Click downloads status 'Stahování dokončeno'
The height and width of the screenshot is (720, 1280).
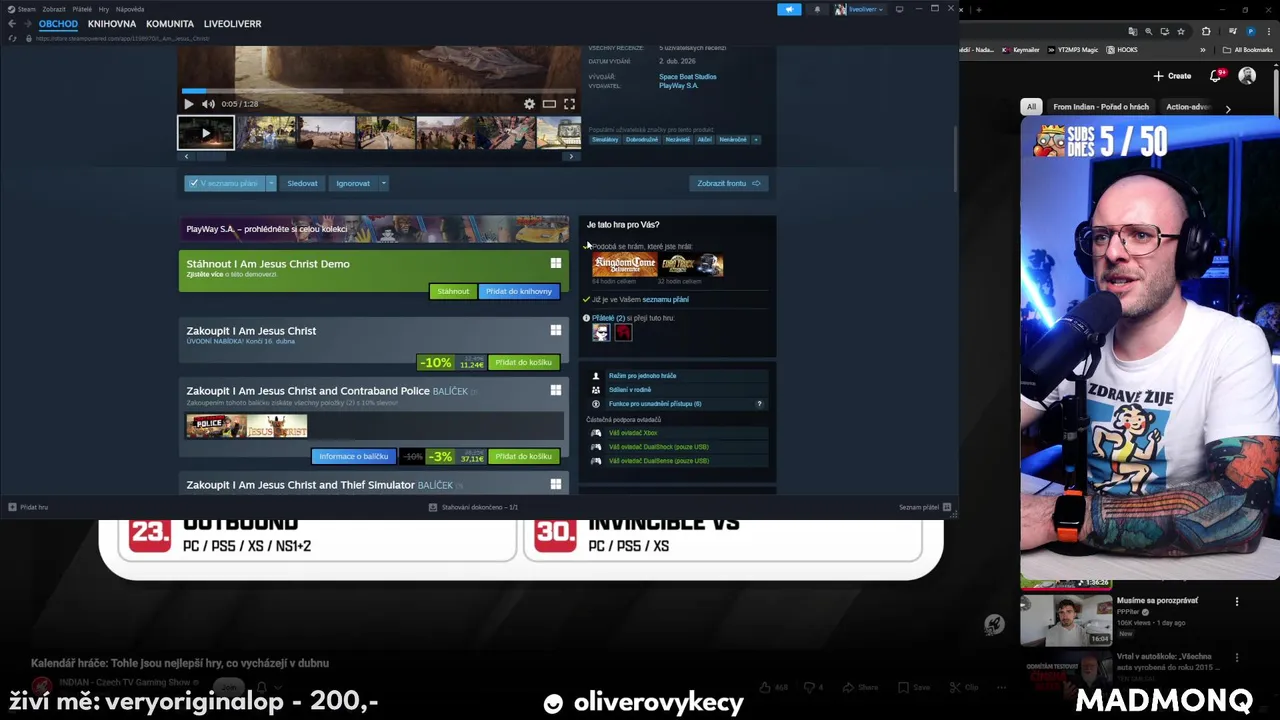[473, 507]
